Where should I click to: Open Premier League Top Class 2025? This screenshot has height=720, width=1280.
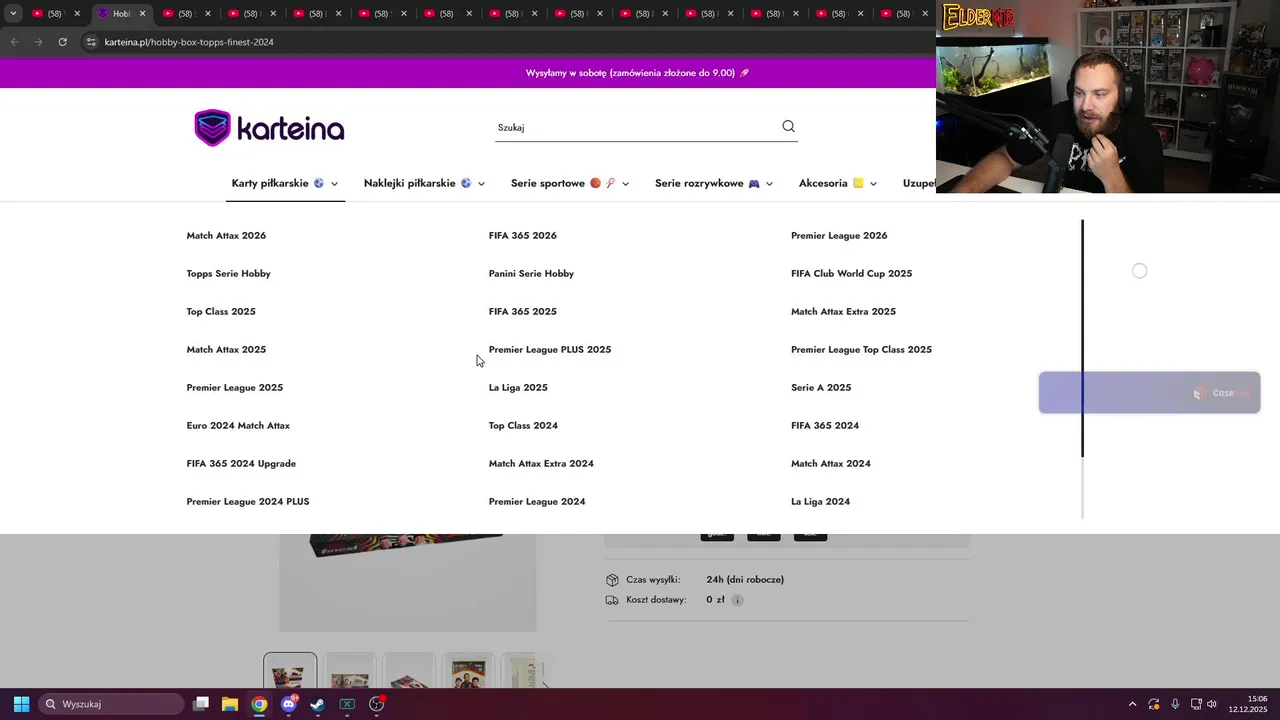861,350
